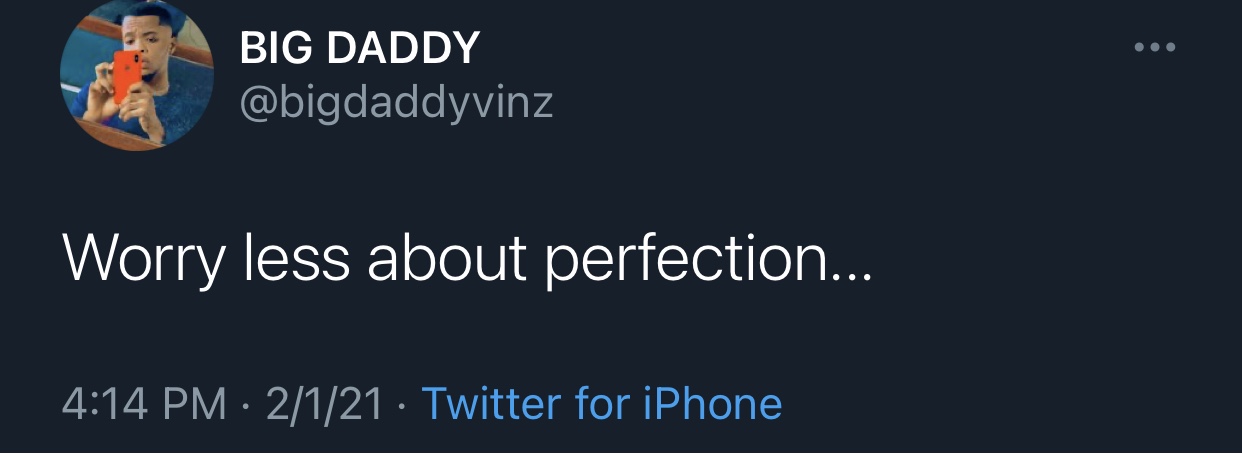
Task: Click the word "about" in the tweet
Action: tap(447, 260)
